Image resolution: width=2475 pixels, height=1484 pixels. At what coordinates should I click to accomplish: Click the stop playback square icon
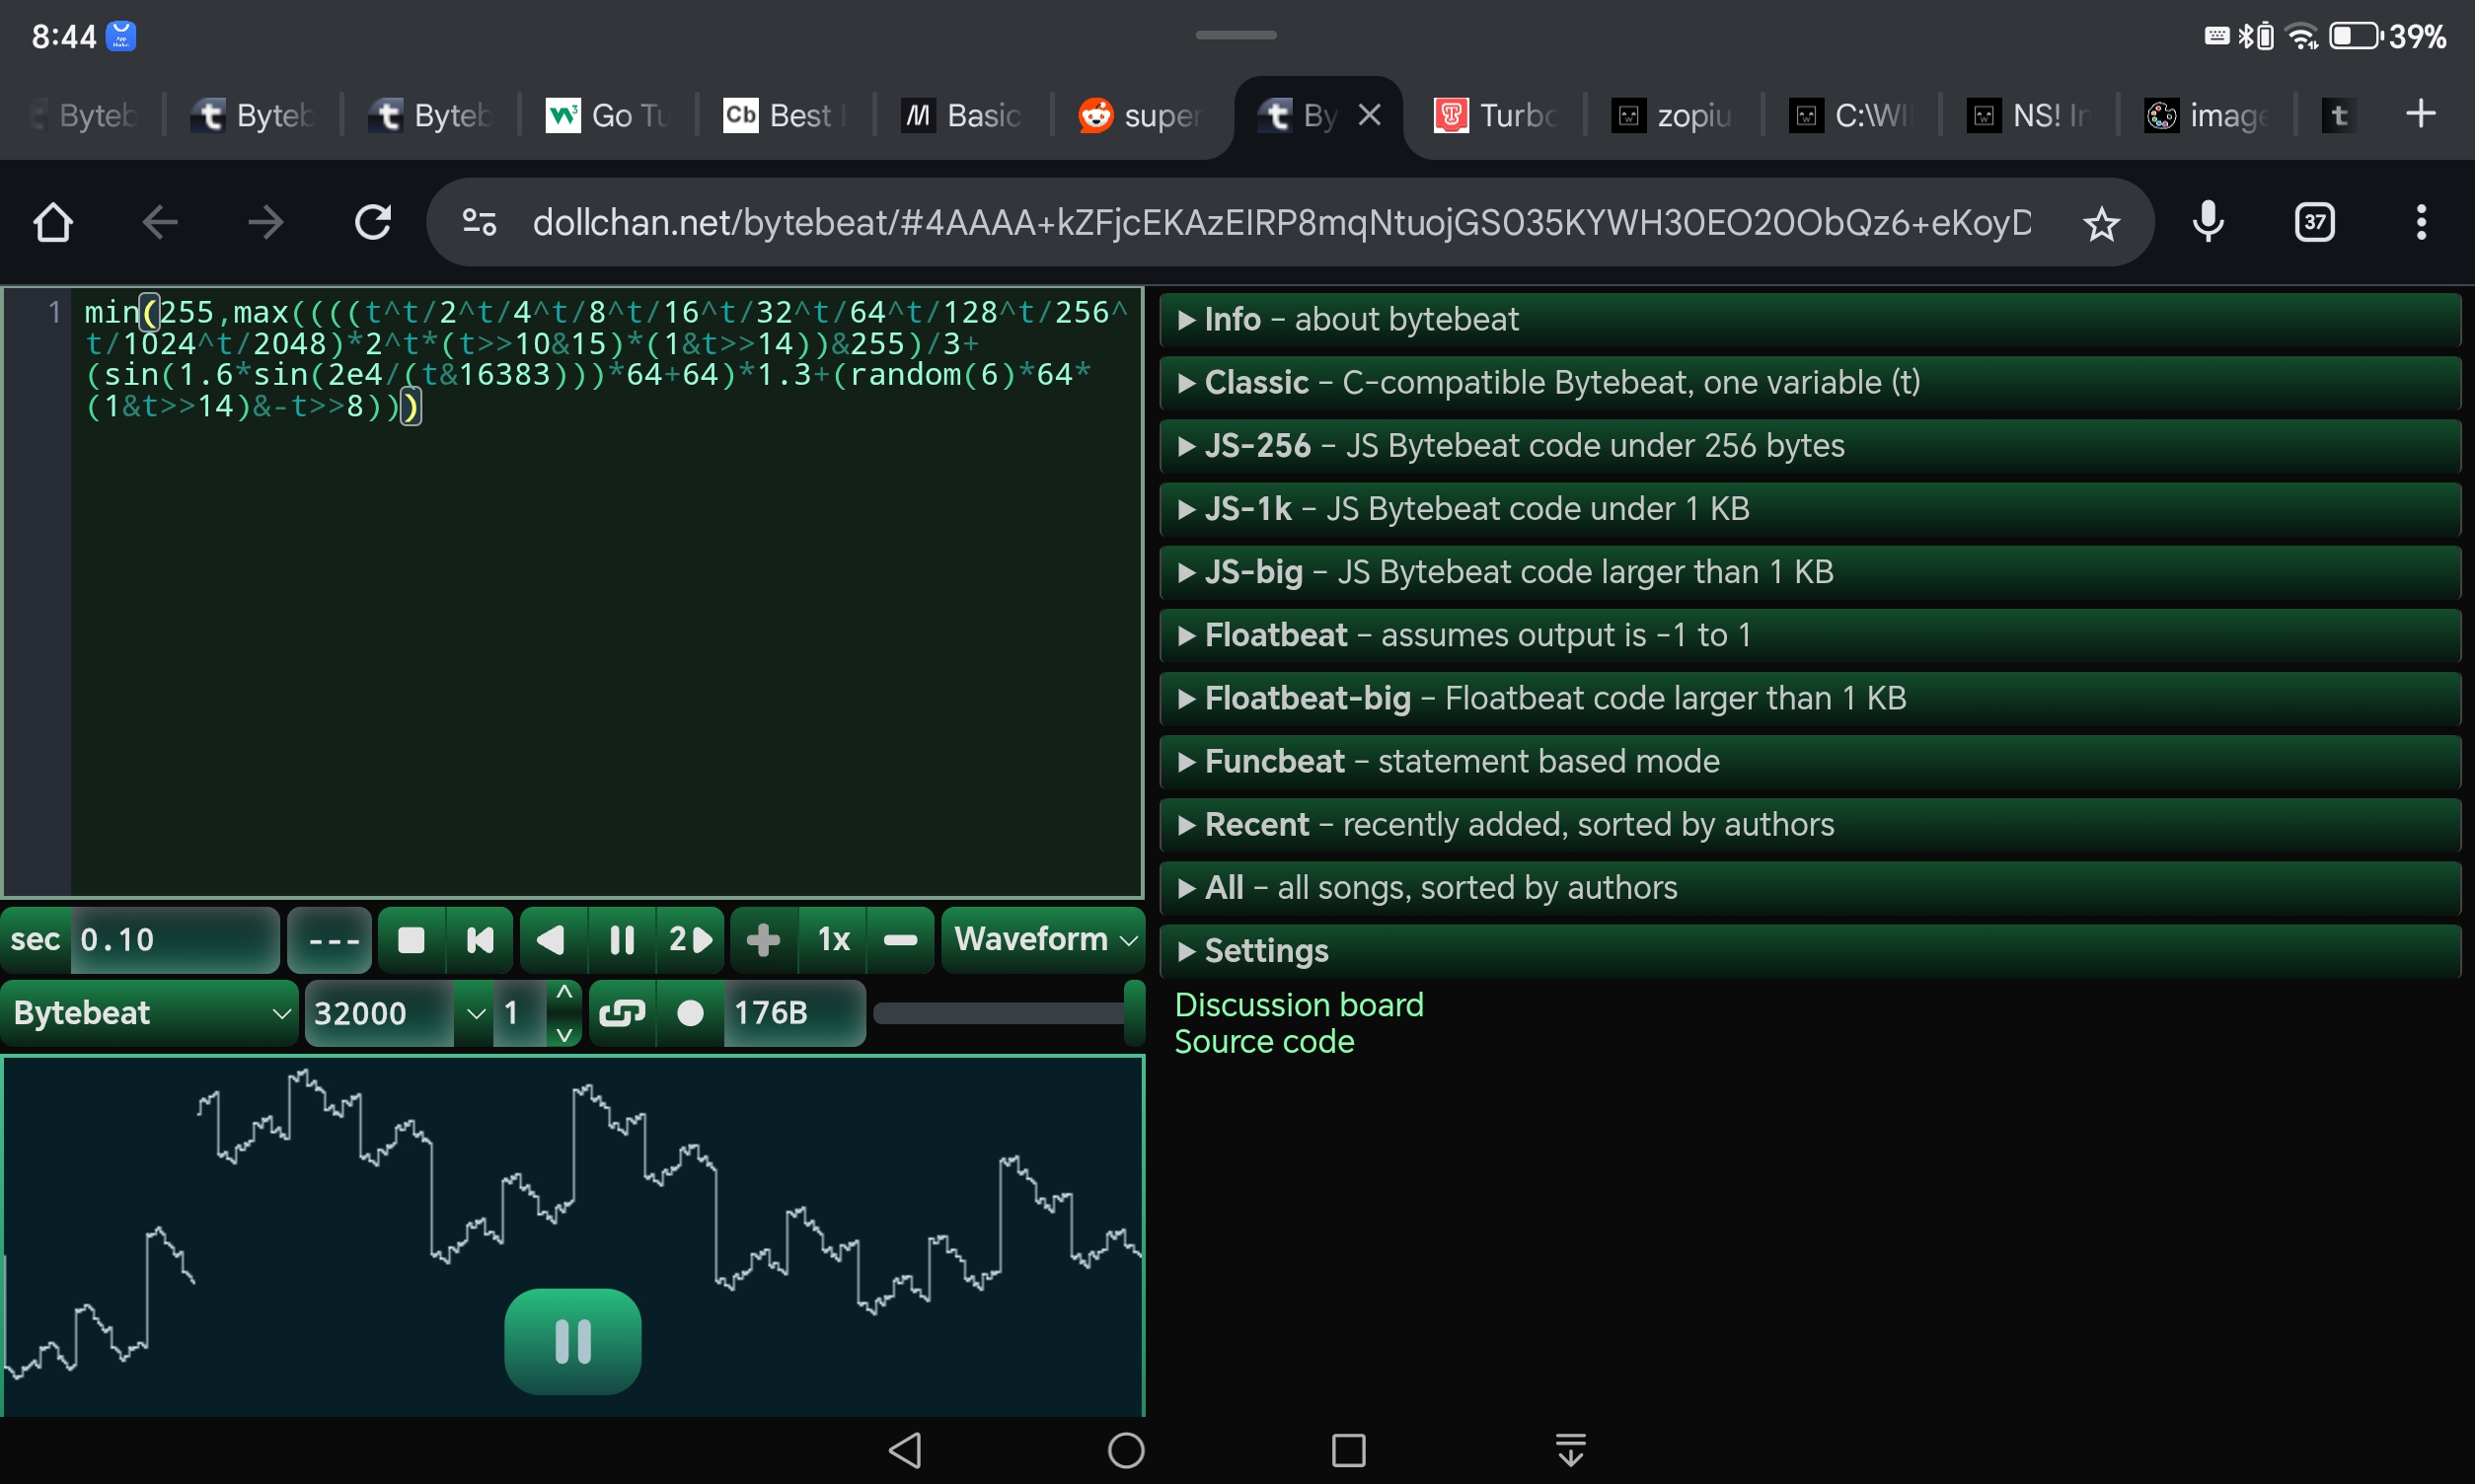tap(411, 940)
